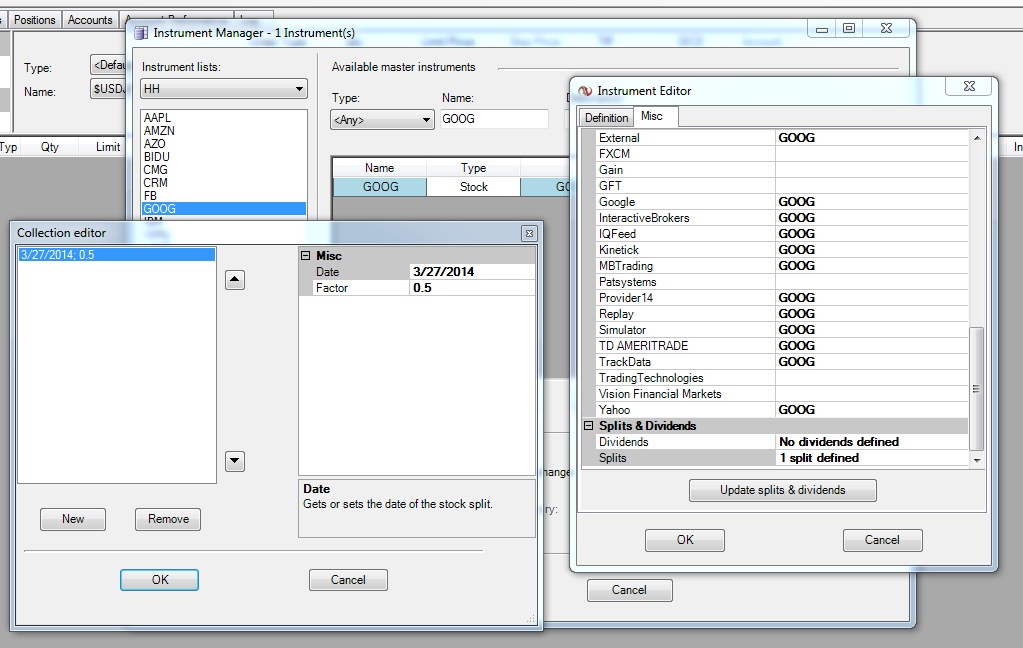The height and width of the screenshot is (648, 1023).
Task: Click the Splits value 1 split defined
Action: tap(872, 458)
